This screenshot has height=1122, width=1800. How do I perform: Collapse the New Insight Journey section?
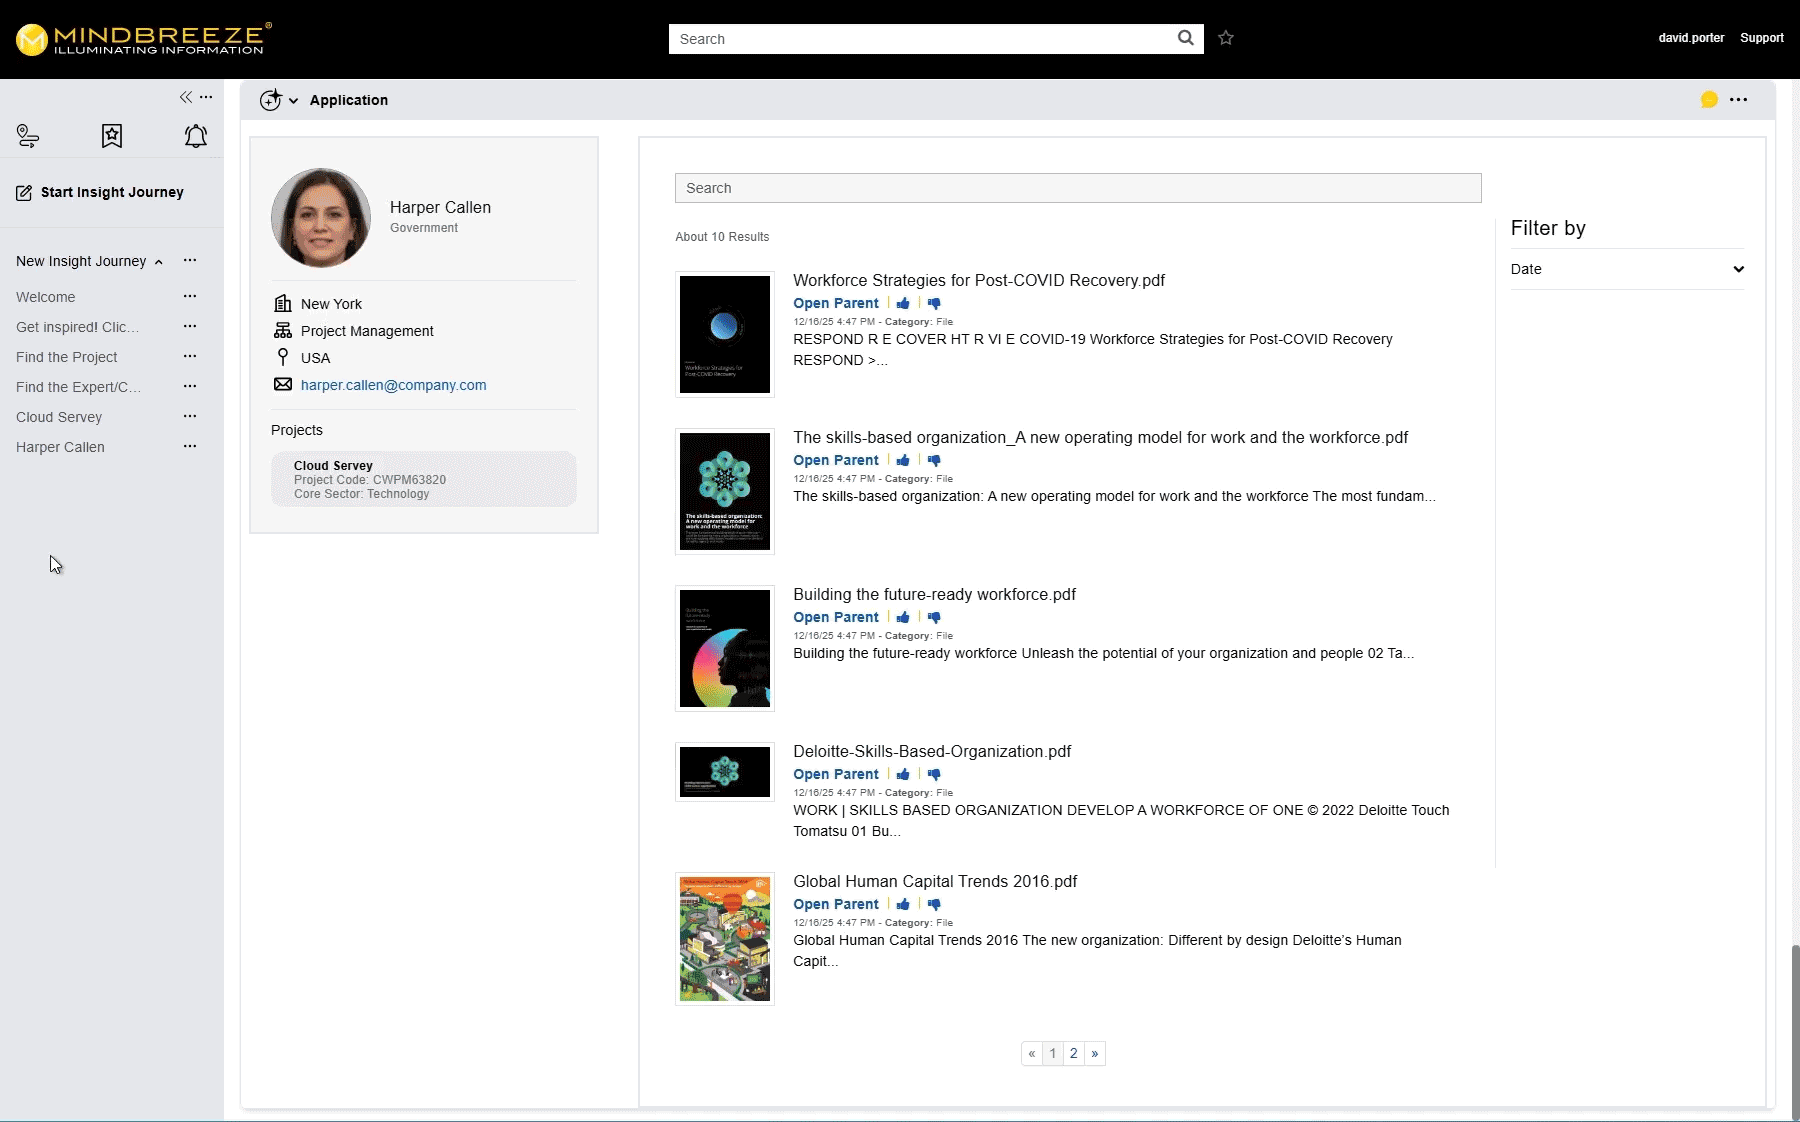(x=158, y=262)
